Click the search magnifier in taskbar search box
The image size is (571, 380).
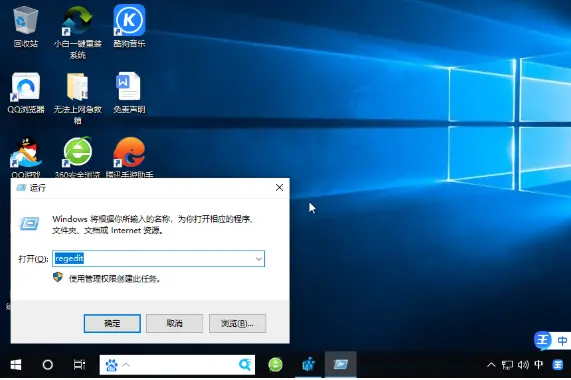[x=245, y=364]
